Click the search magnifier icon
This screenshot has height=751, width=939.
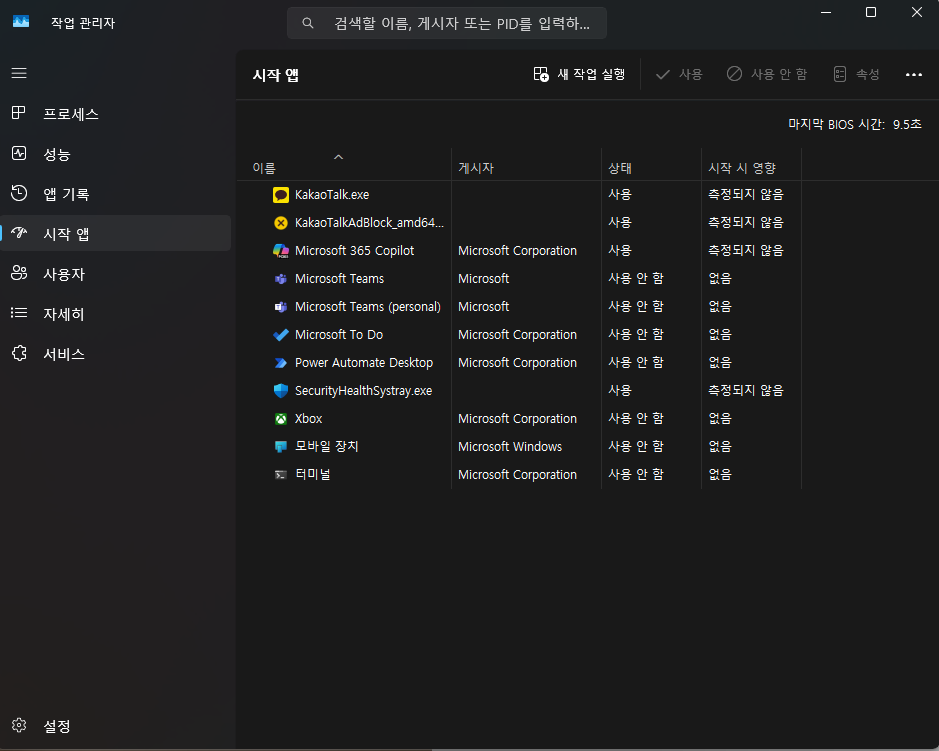(308, 23)
